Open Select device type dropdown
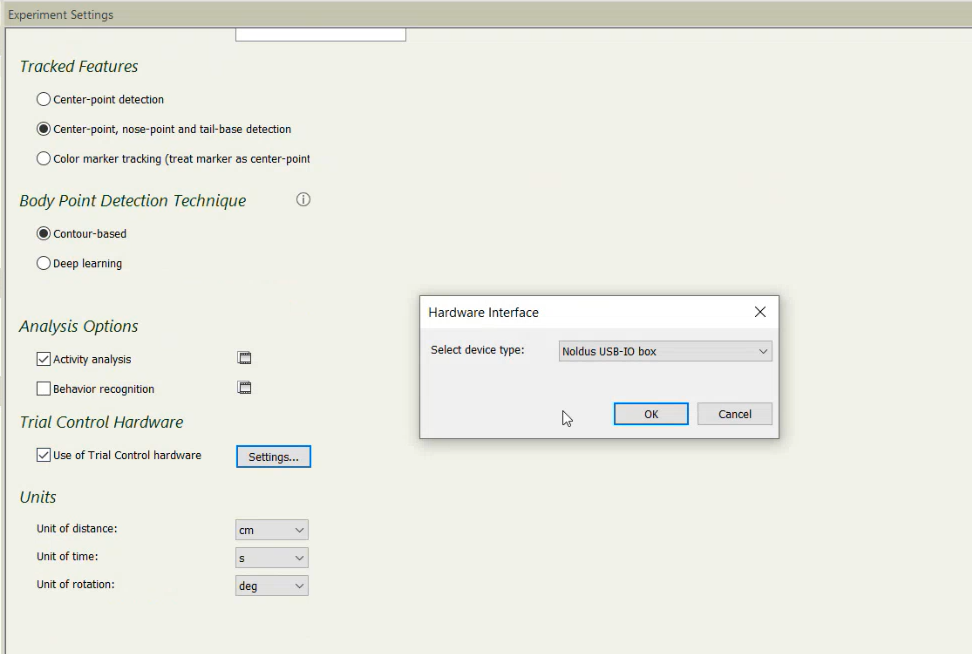This screenshot has width=972, height=654. point(665,351)
